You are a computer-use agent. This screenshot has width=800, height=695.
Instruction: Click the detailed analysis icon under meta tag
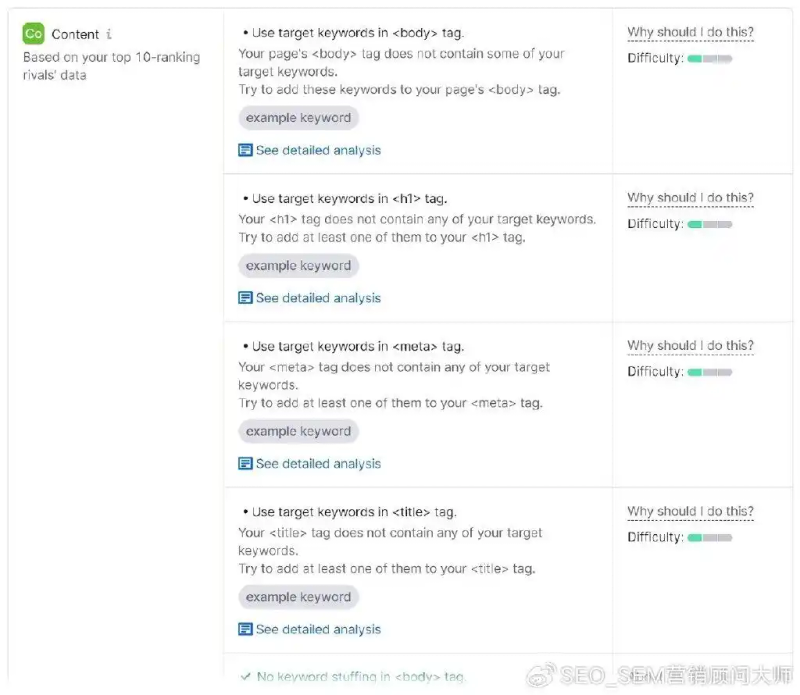click(x=245, y=464)
